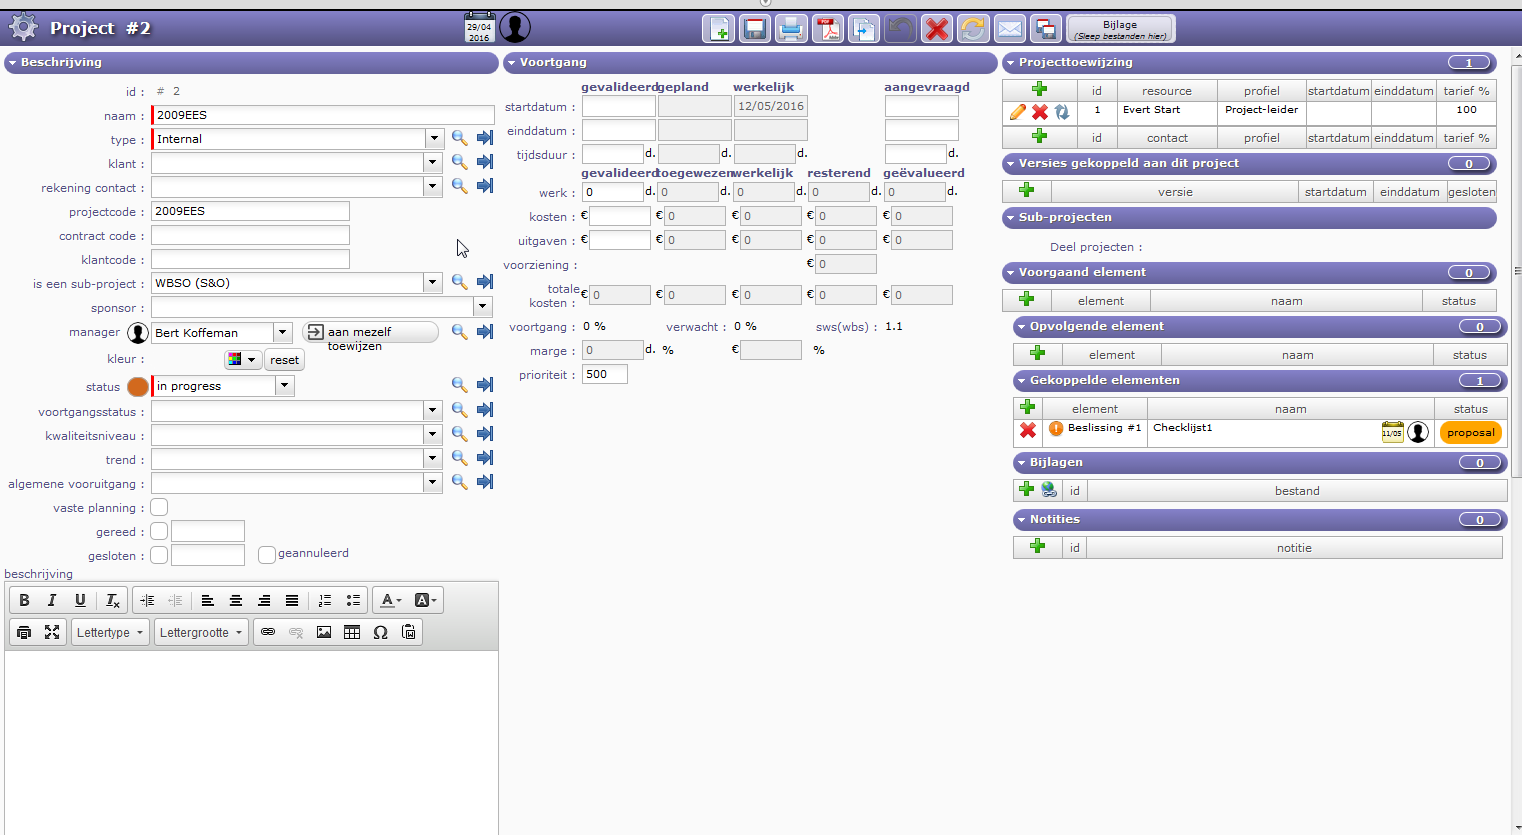Open Lettertype font dropdown
The height and width of the screenshot is (835, 1522).
pos(110,632)
